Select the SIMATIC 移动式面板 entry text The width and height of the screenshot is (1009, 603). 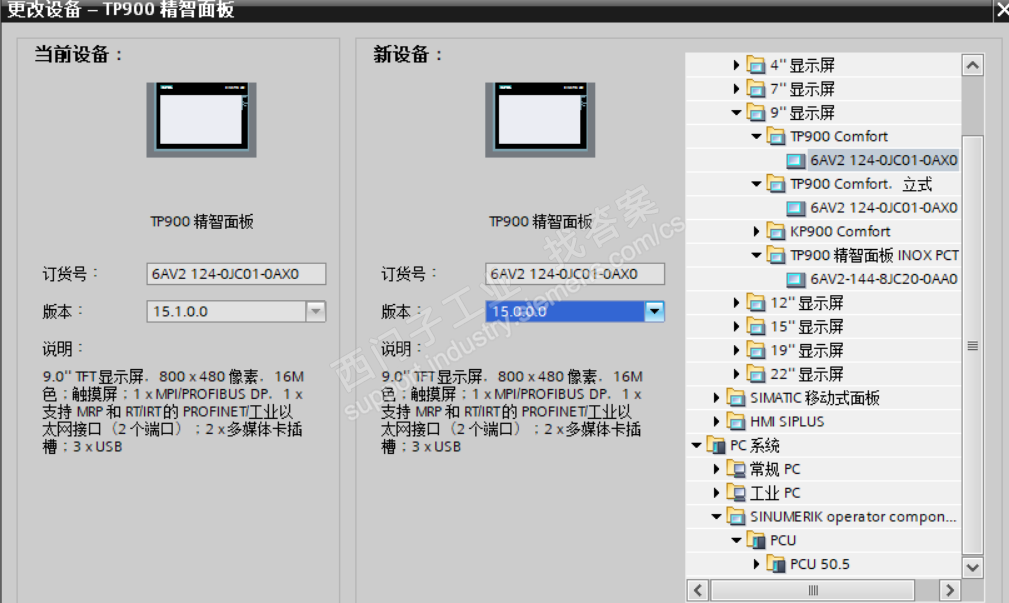pyautogui.click(x=815, y=398)
